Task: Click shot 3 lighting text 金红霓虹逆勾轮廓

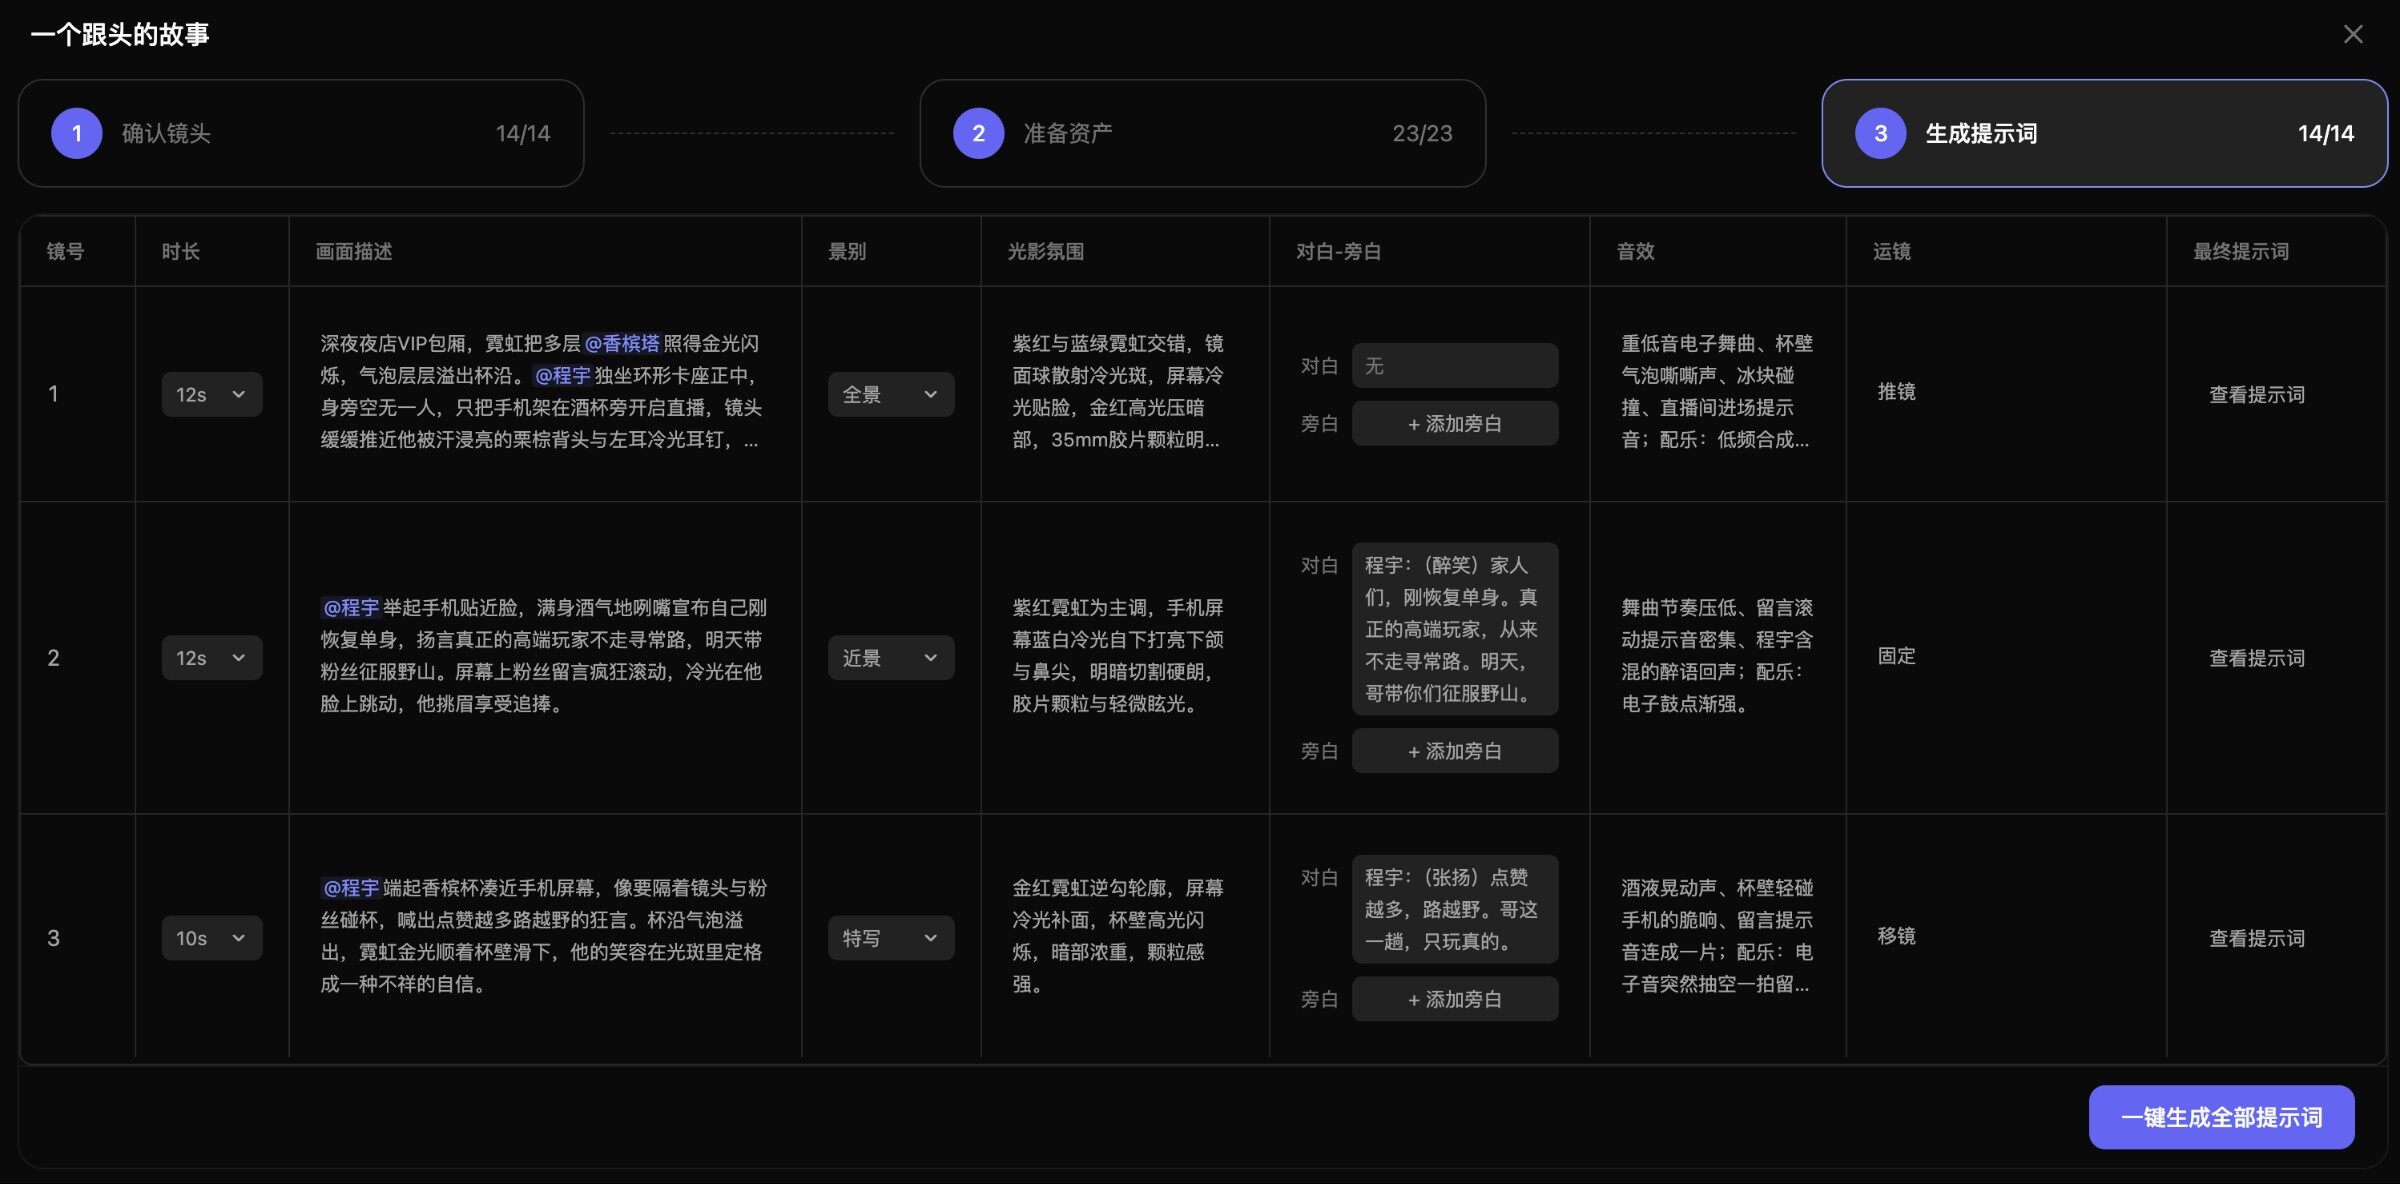Action: coord(1118,936)
